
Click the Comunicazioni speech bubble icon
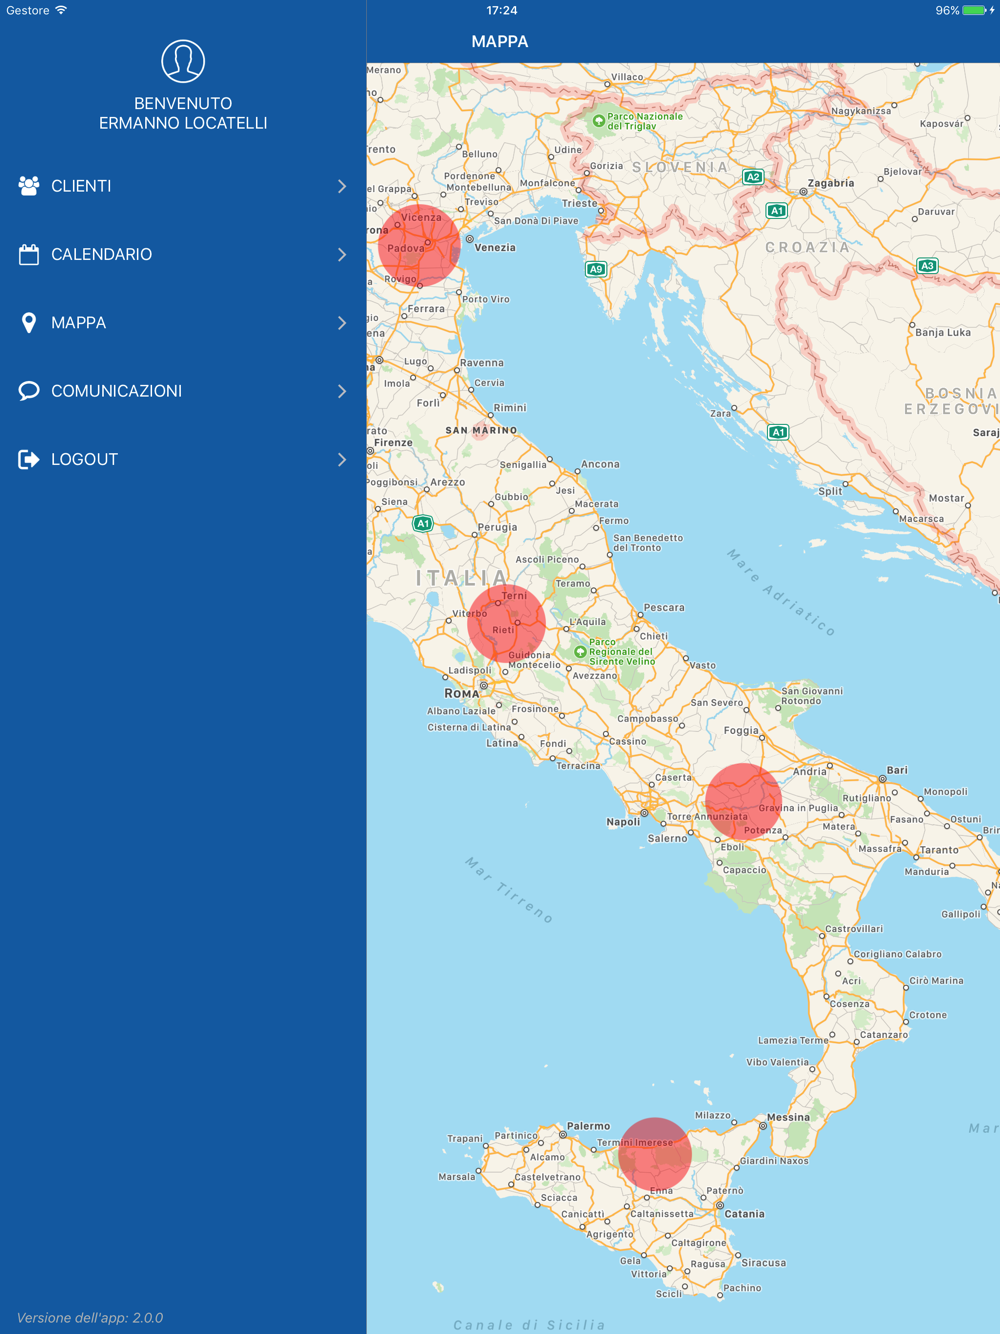point(29,391)
